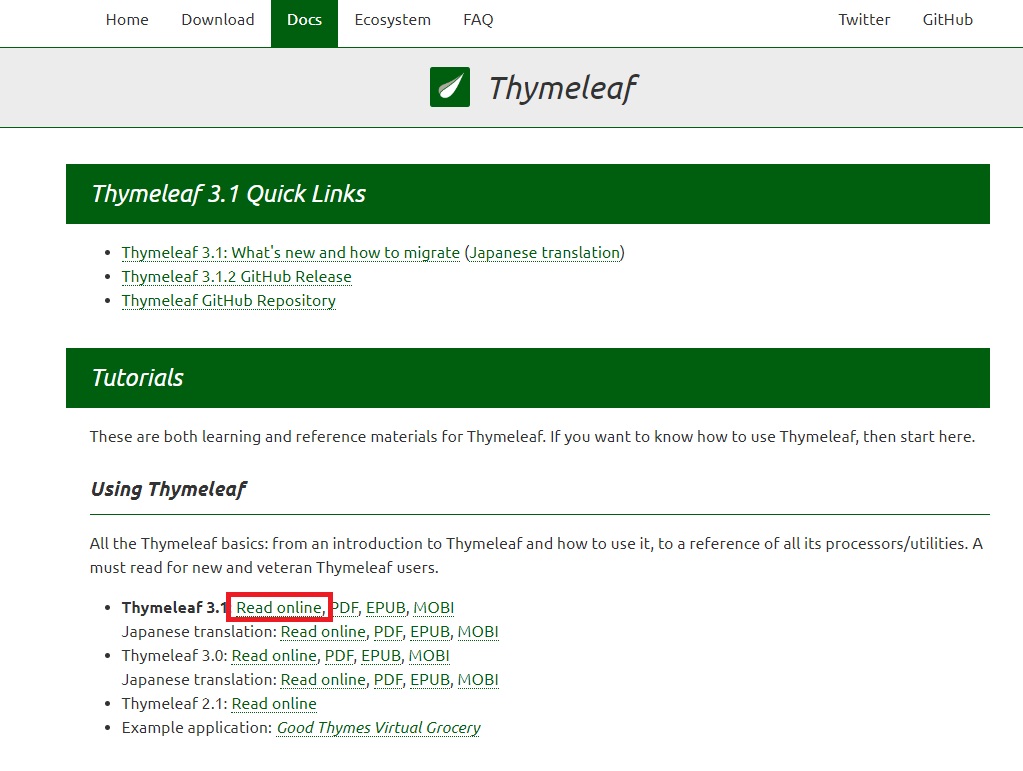Screen dimensions: 1023x771
Task: Download Thymeleaf 3.1 MOBI
Action: pyautogui.click(x=434, y=607)
